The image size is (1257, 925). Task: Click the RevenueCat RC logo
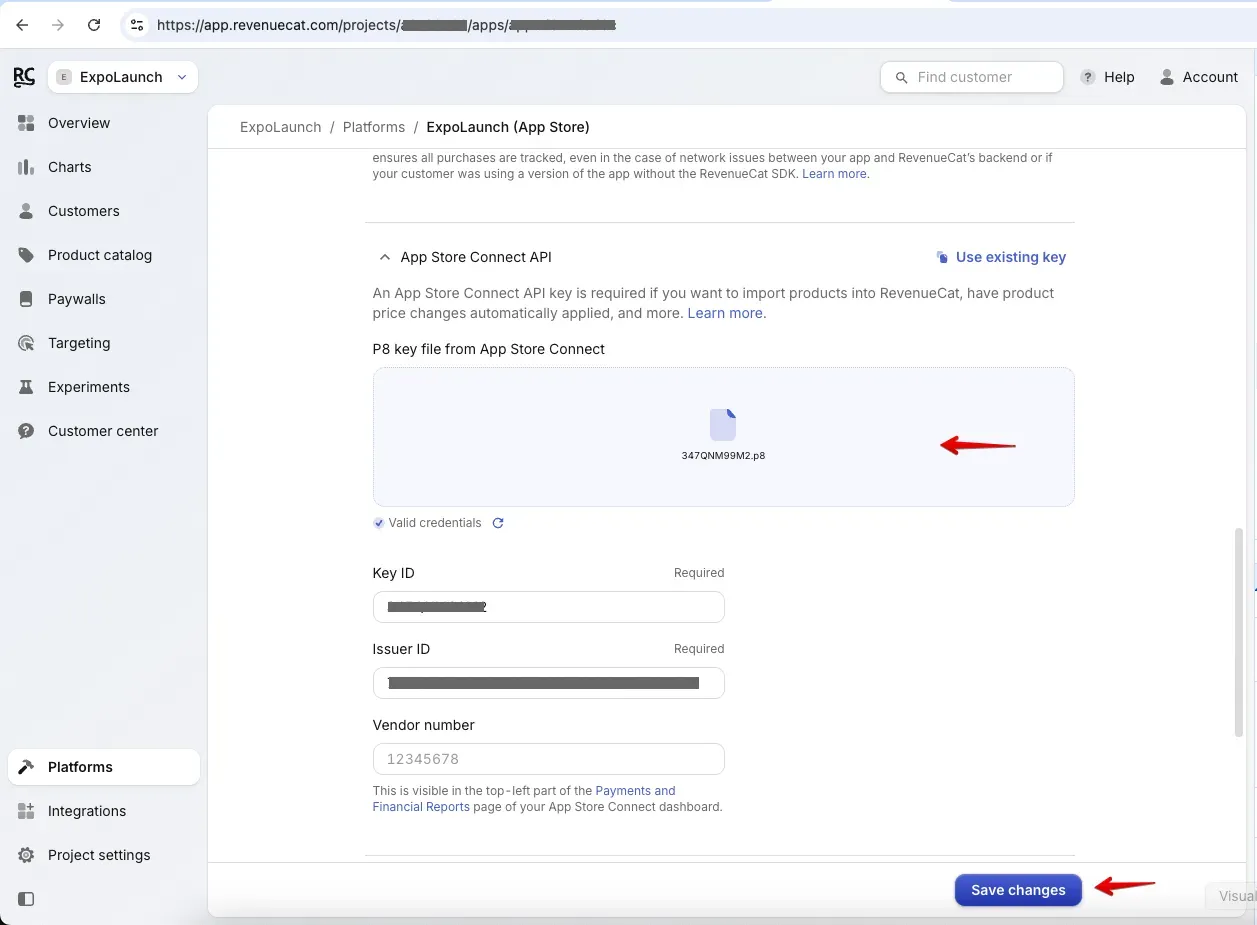coord(24,77)
